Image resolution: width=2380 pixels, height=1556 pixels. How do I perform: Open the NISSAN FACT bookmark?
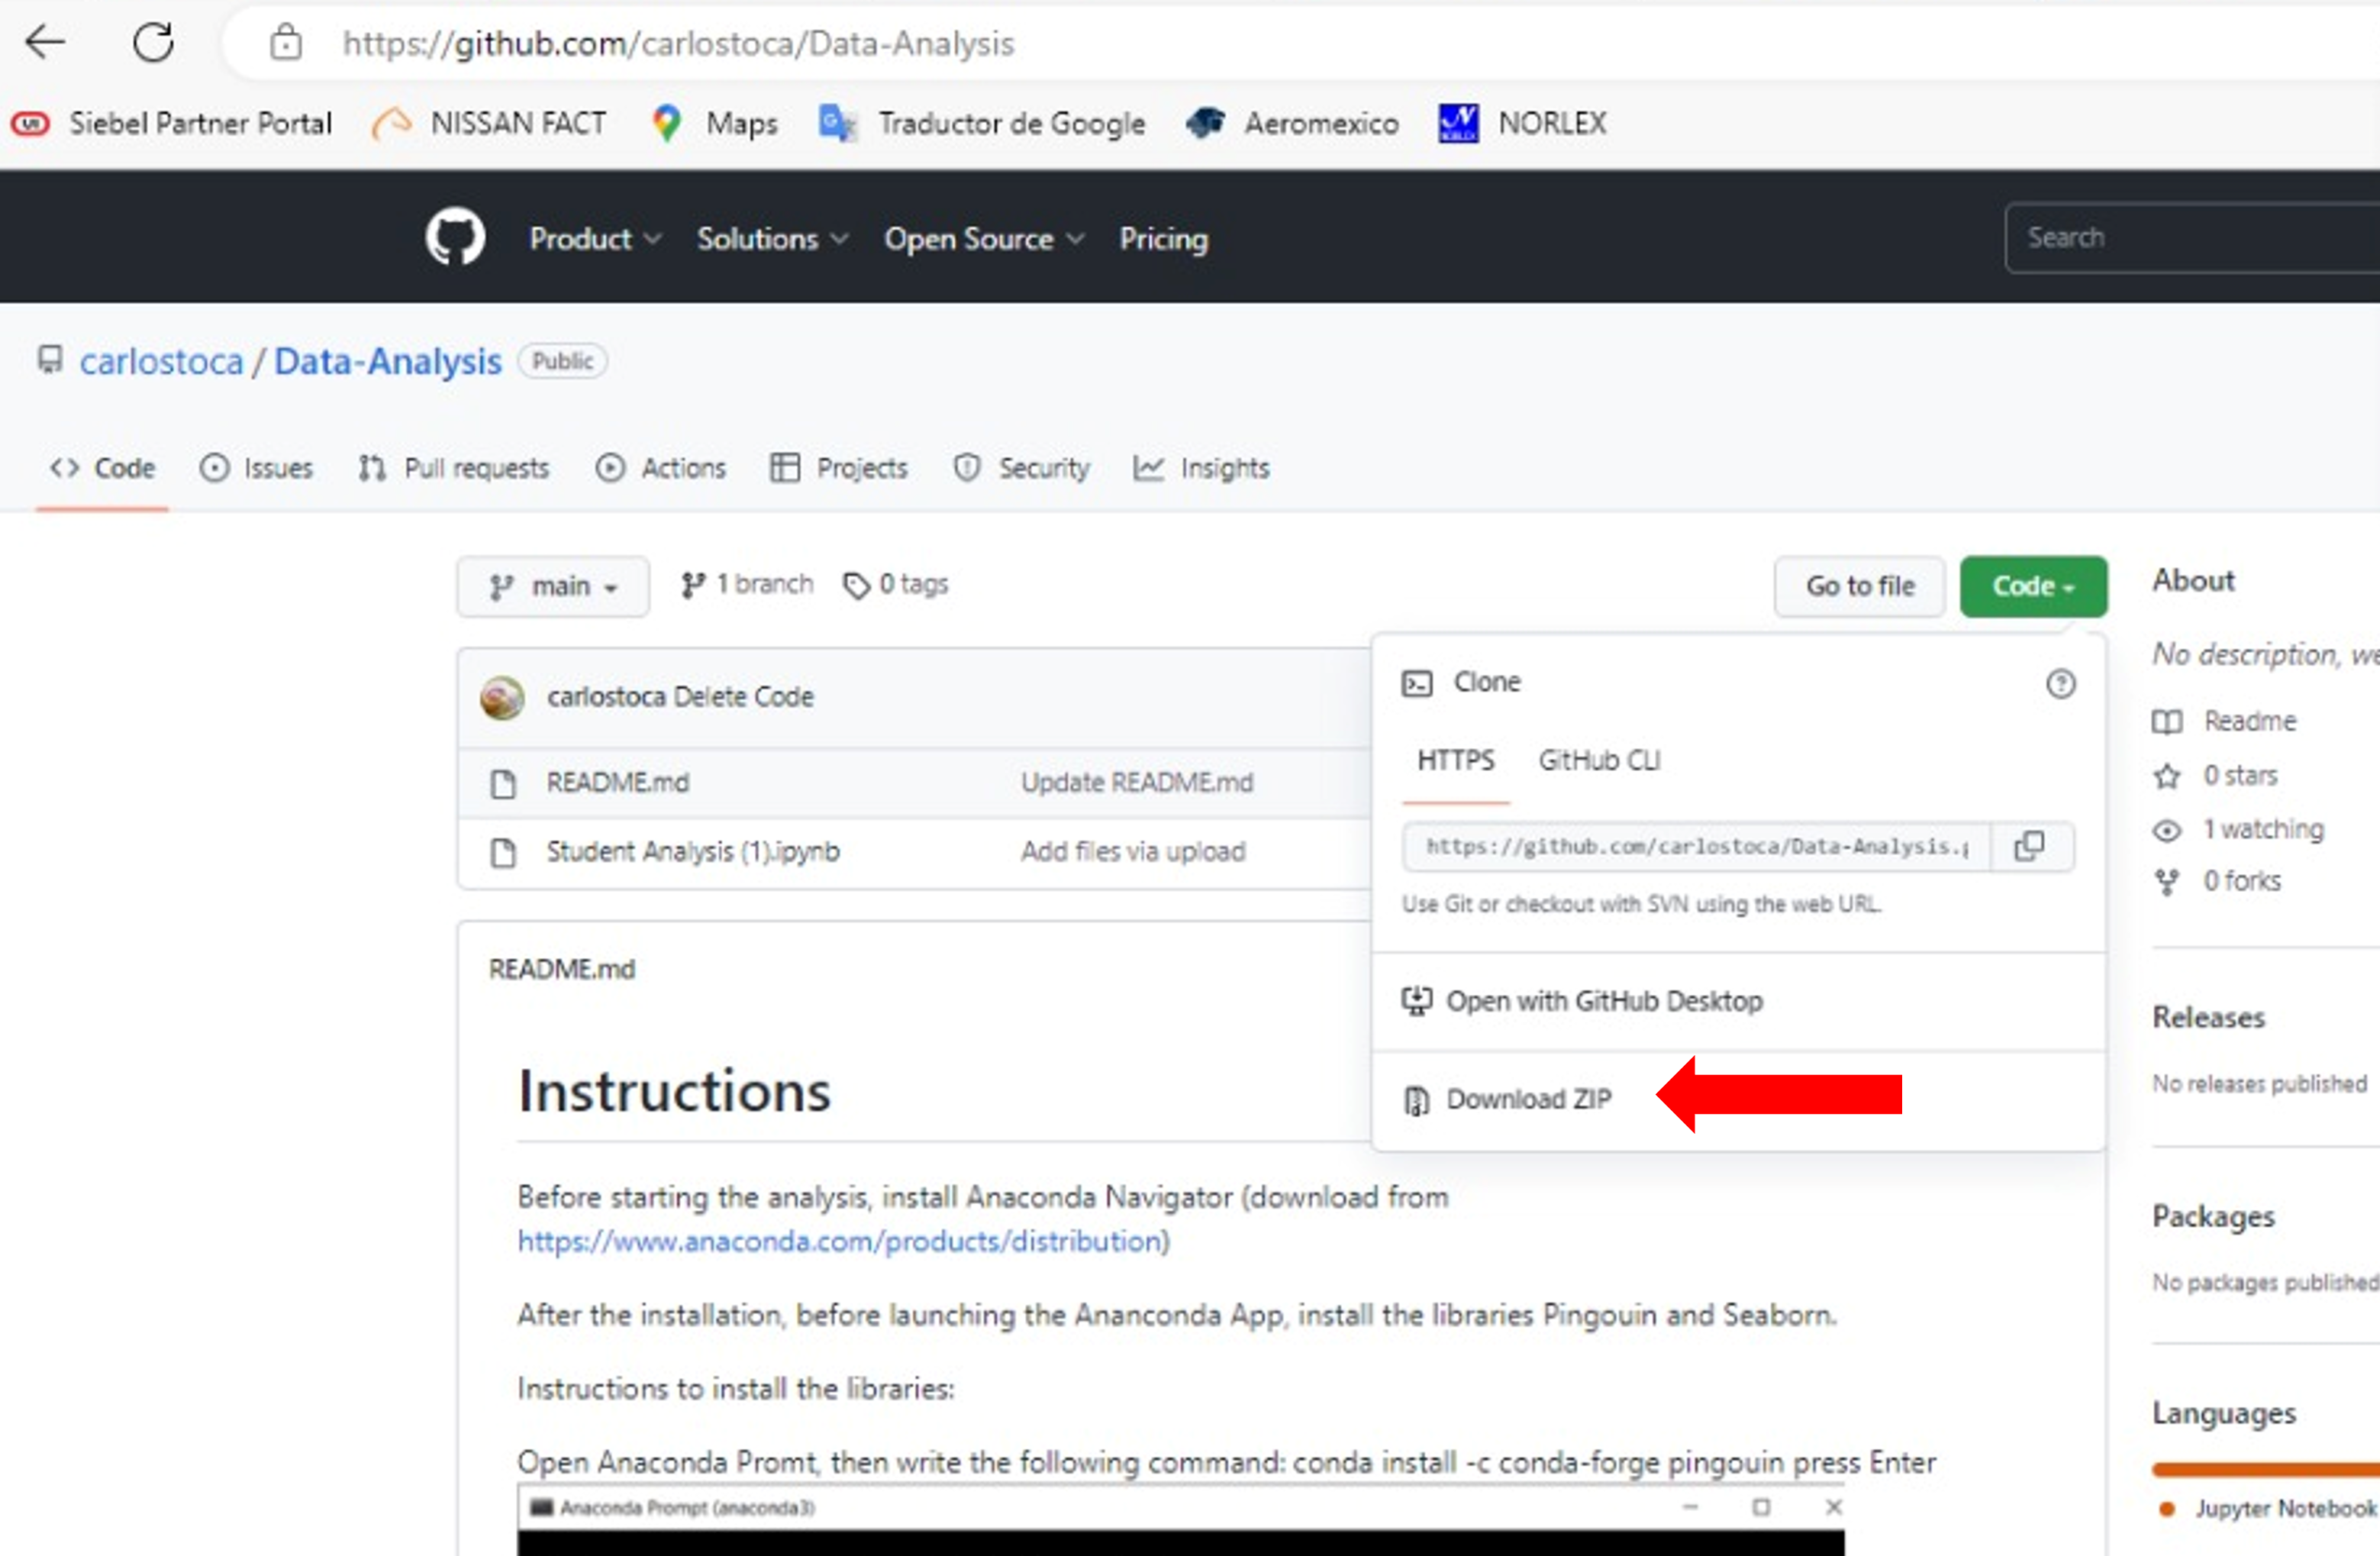[489, 123]
